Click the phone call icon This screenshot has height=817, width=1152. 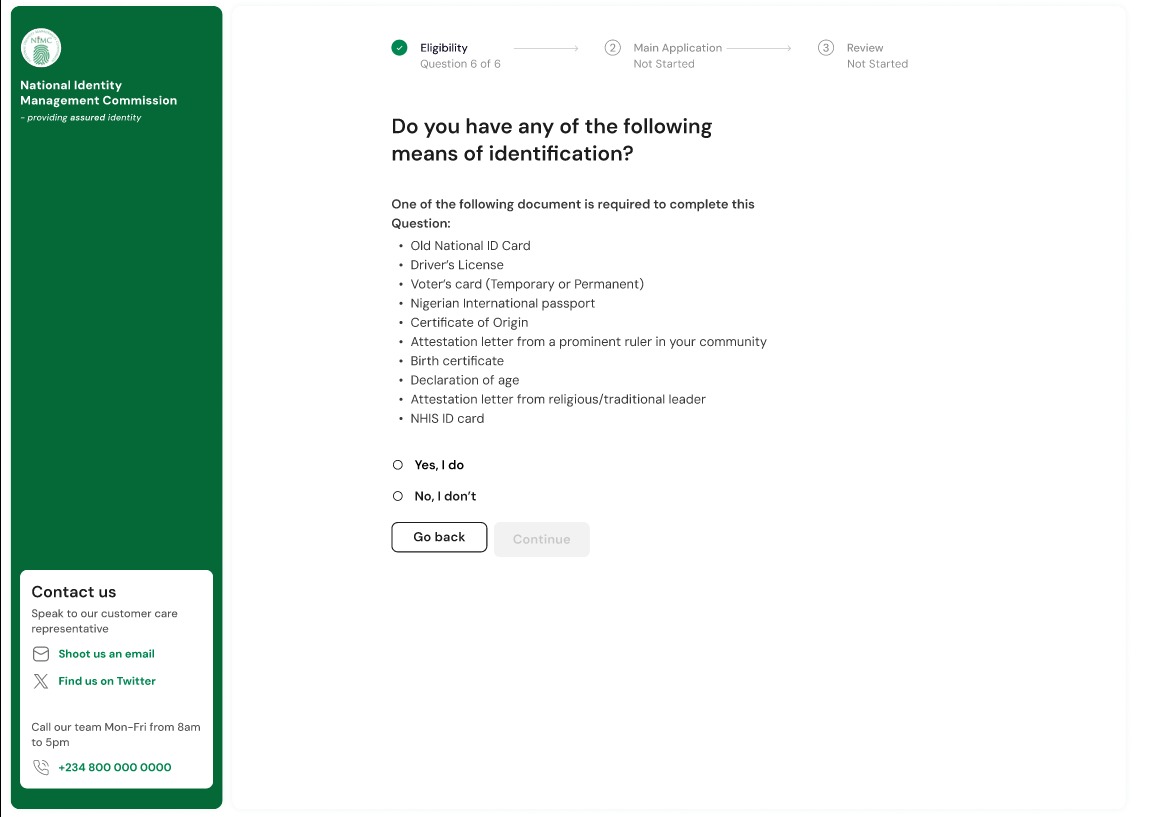coord(41,767)
